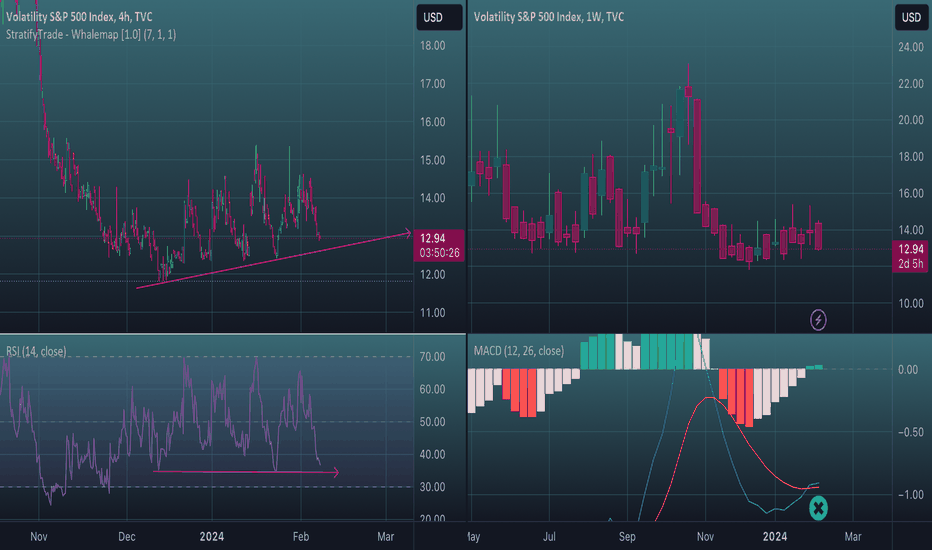Screen dimensions: 932x550
Task: Click 10.00 on the weekly price axis
Action: pos(911,304)
